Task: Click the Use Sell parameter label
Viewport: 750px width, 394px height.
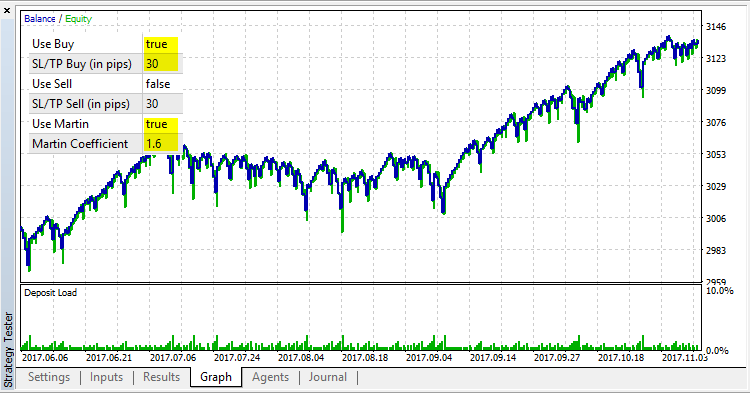Action: click(x=52, y=84)
